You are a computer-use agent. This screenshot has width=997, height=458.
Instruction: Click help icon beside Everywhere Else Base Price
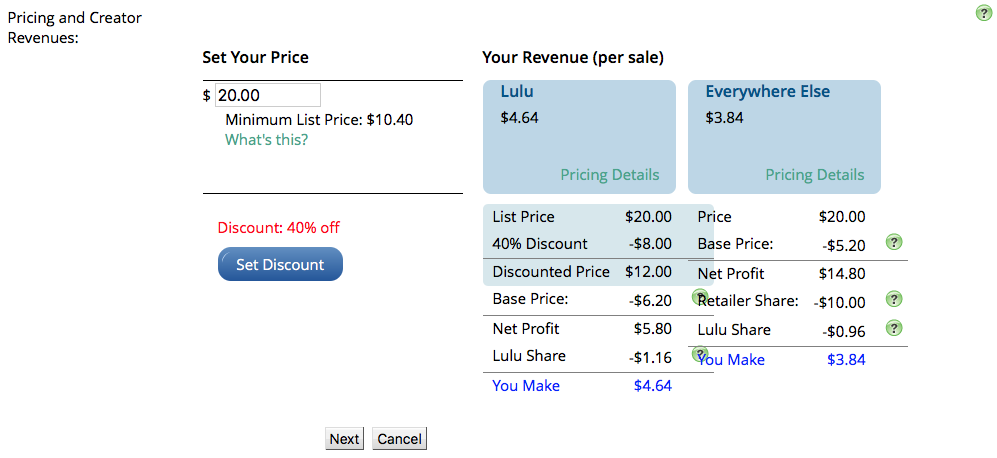pyautogui.click(x=894, y=242)
